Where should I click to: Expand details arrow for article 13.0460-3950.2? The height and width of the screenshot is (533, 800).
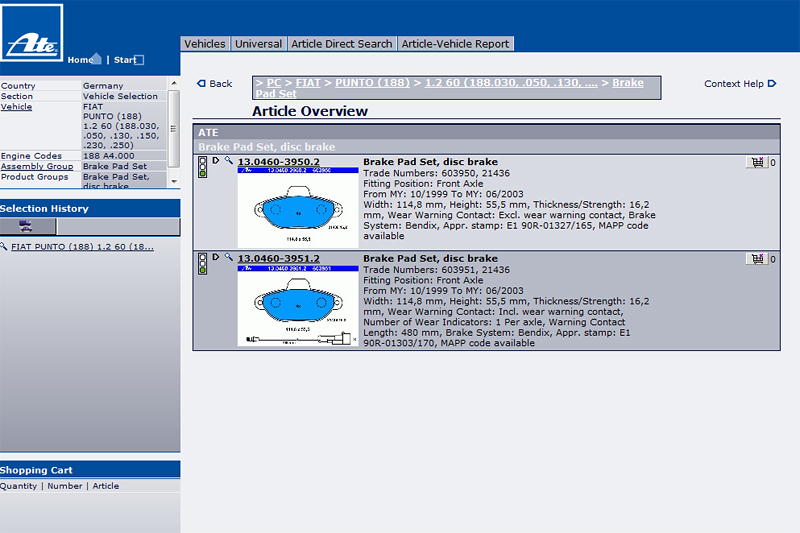pyautogui.click(x=215, y=161)
